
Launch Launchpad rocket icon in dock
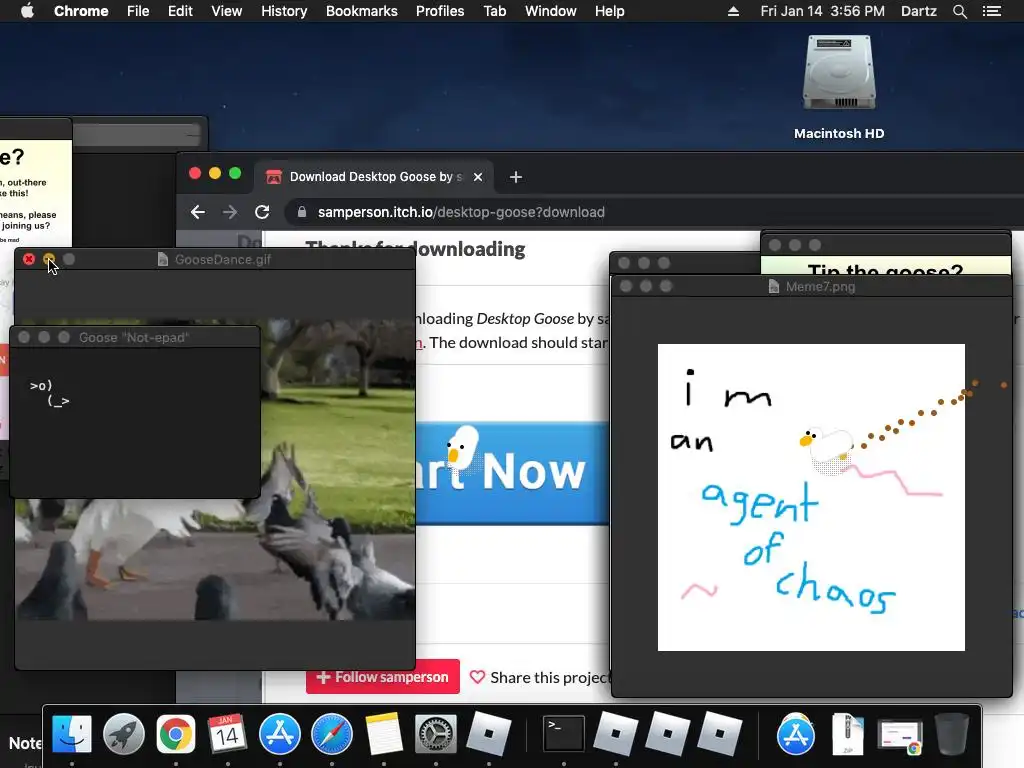pos(123,734)
